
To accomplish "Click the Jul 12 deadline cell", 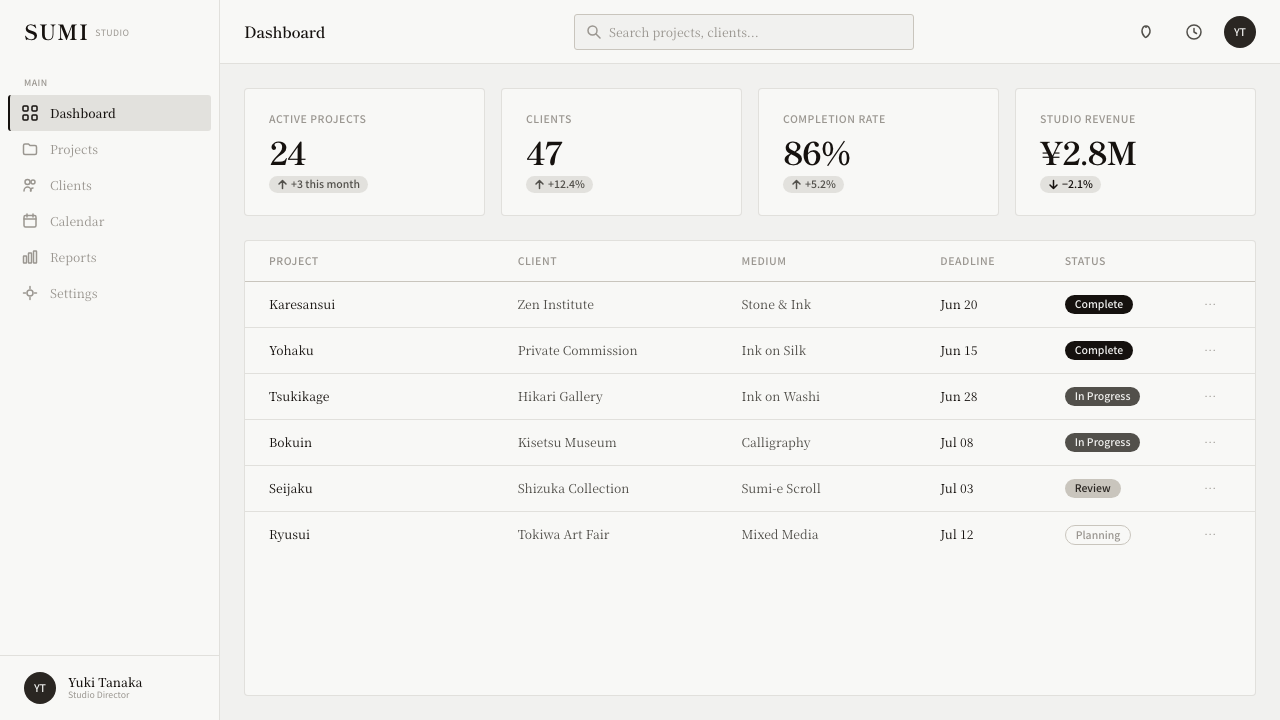I will click(x=956, y=534).
